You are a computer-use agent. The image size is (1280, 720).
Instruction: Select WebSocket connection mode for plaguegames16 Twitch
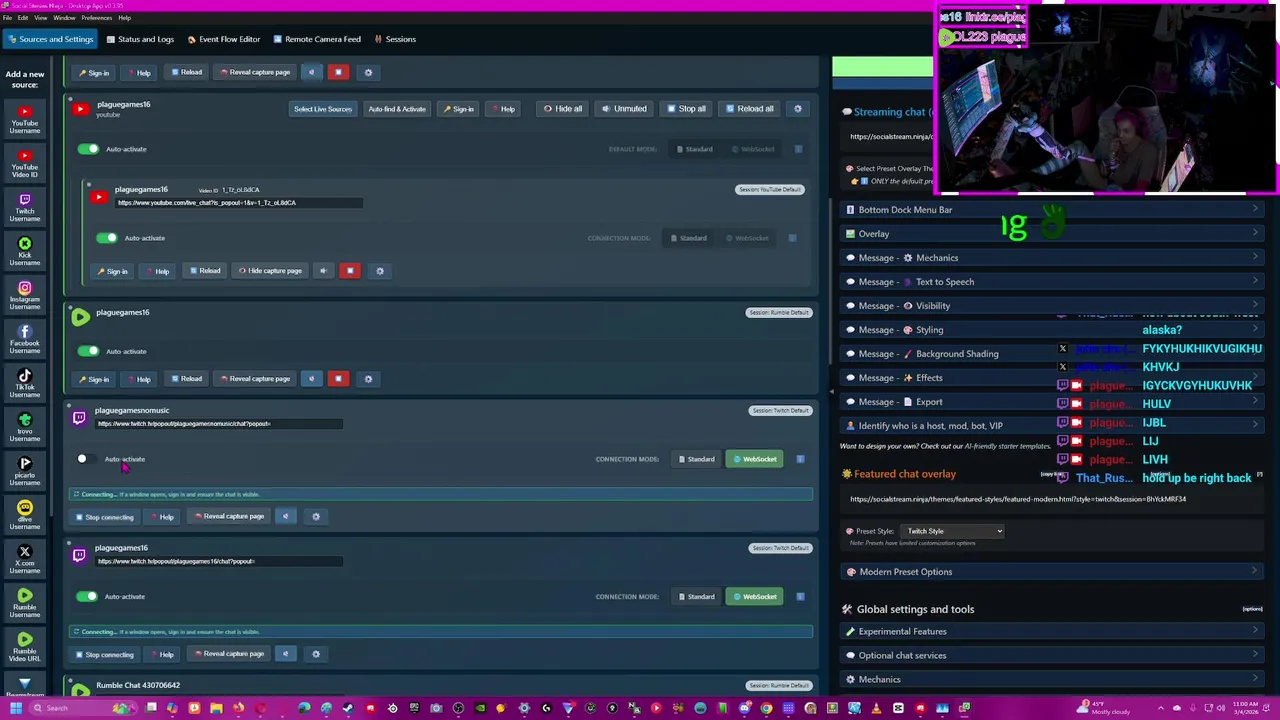[754, 597]
